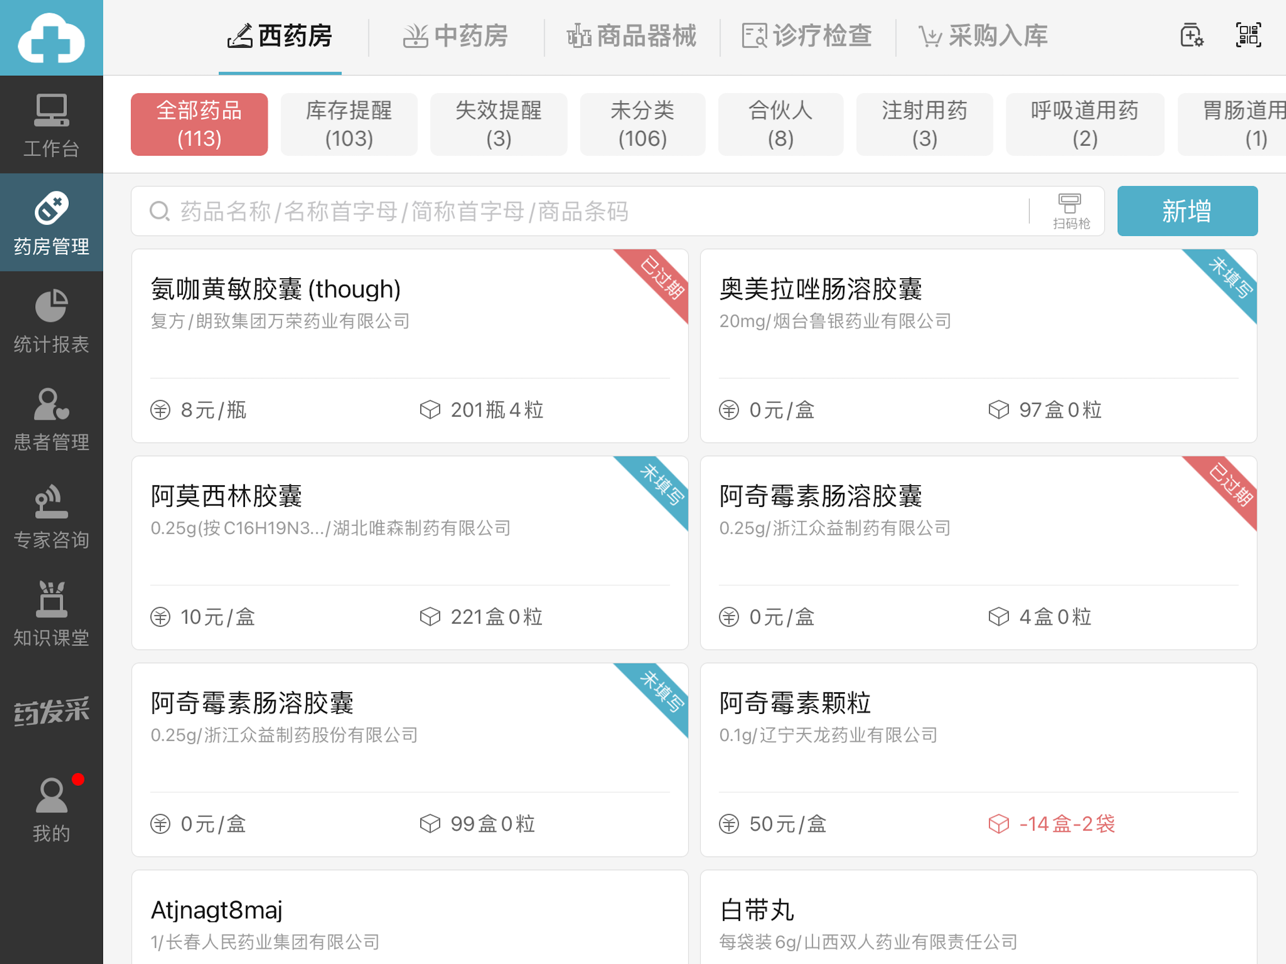
Task: Filter by 库存提醒 (103)
Action: point(348,124)
